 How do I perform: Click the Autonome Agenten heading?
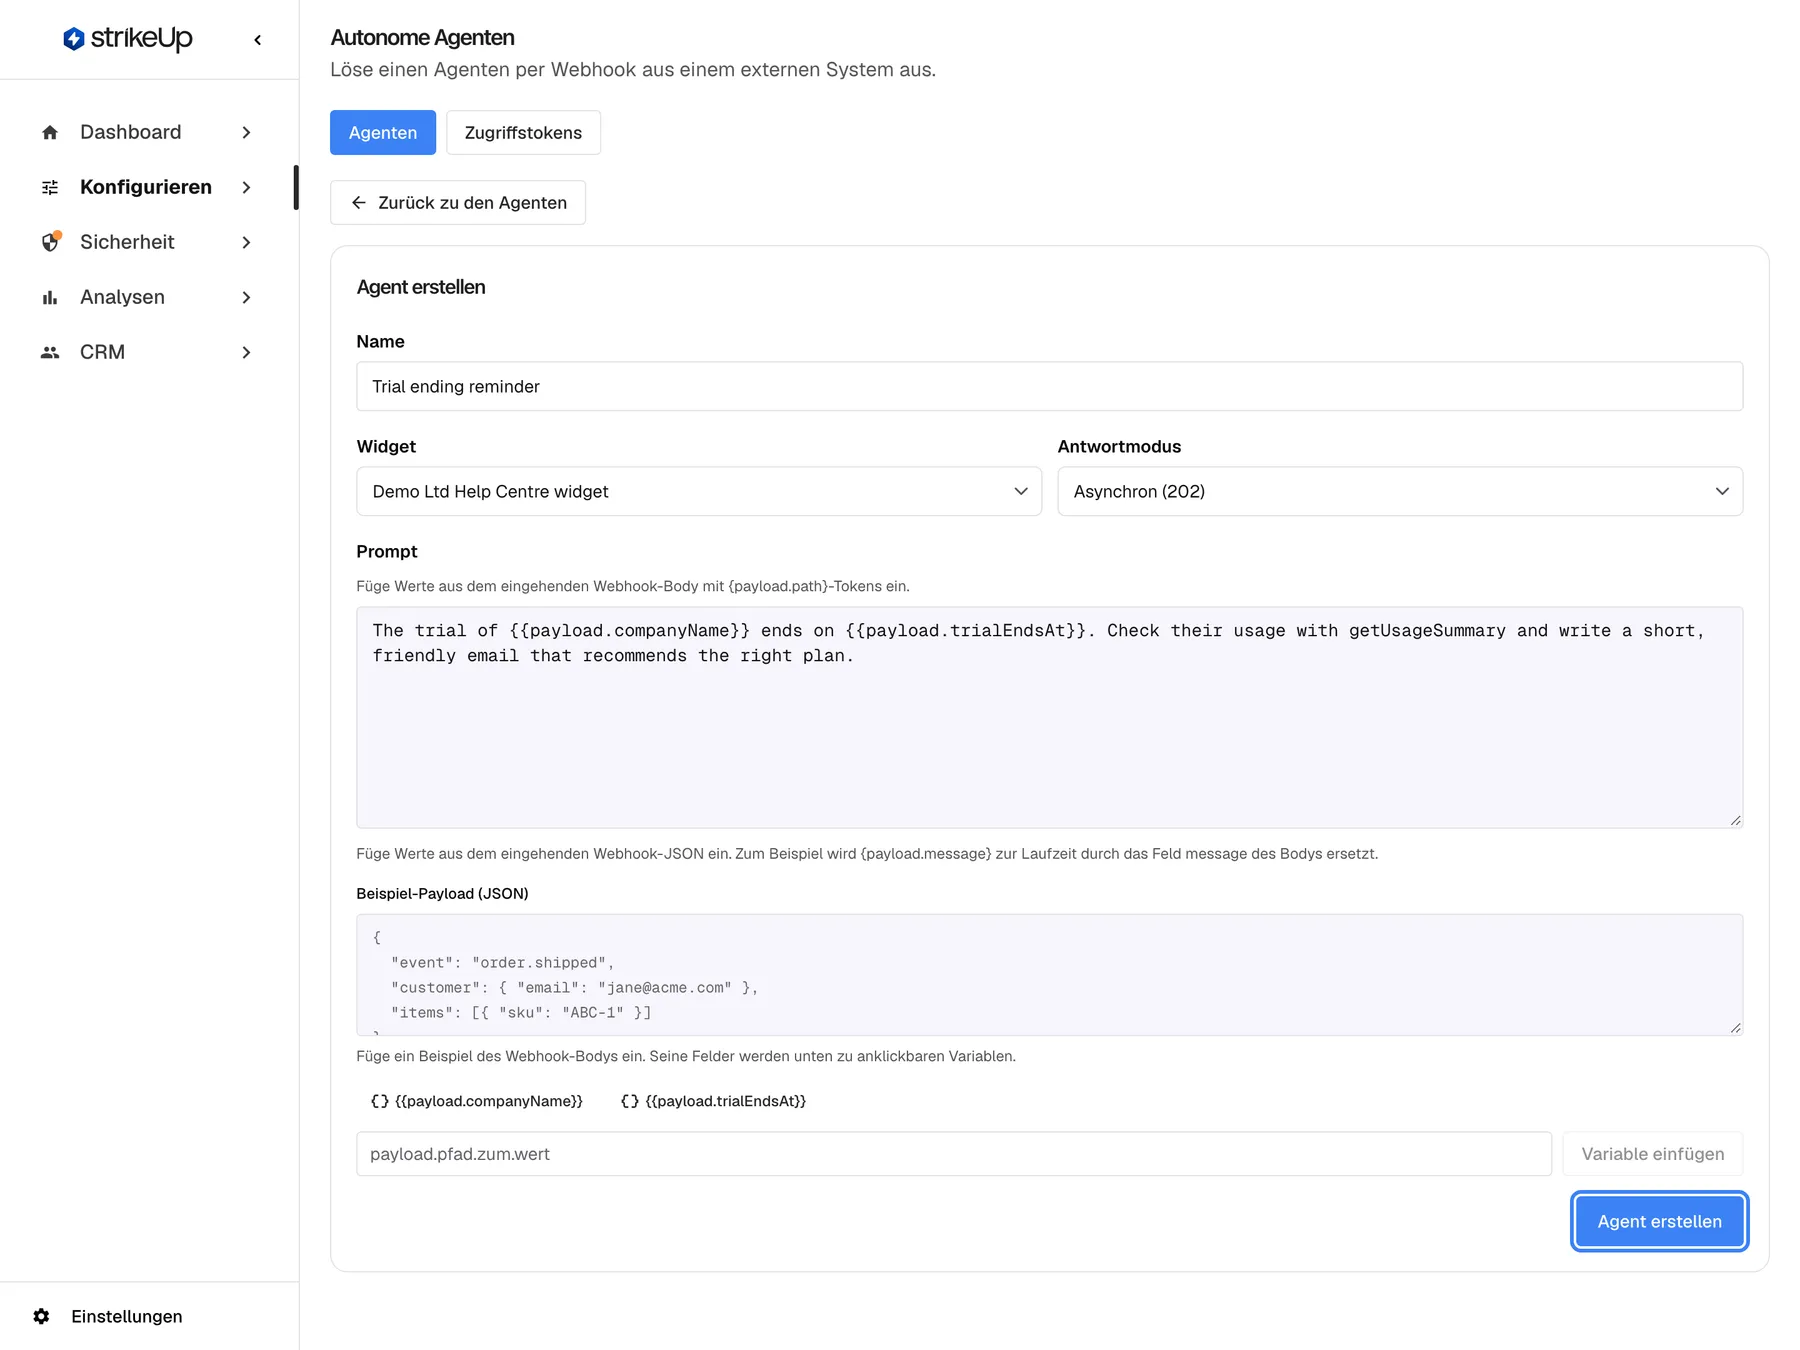click(x=422, y=38)
